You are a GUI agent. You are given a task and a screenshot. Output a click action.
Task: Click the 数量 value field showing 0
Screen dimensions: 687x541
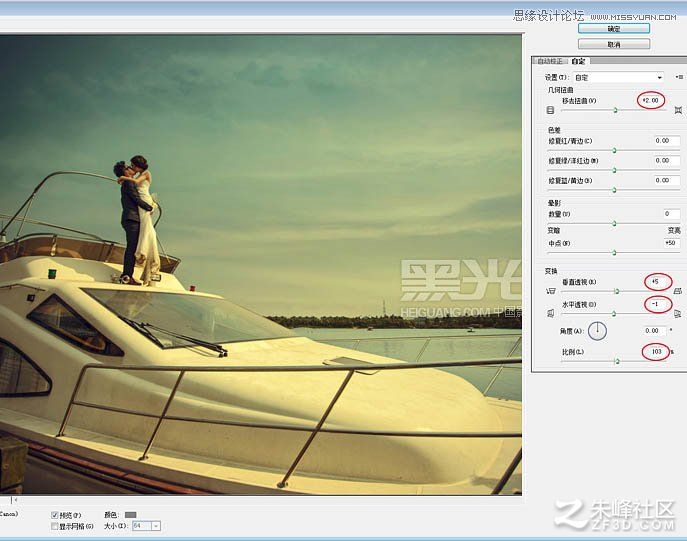pos(671,214)
